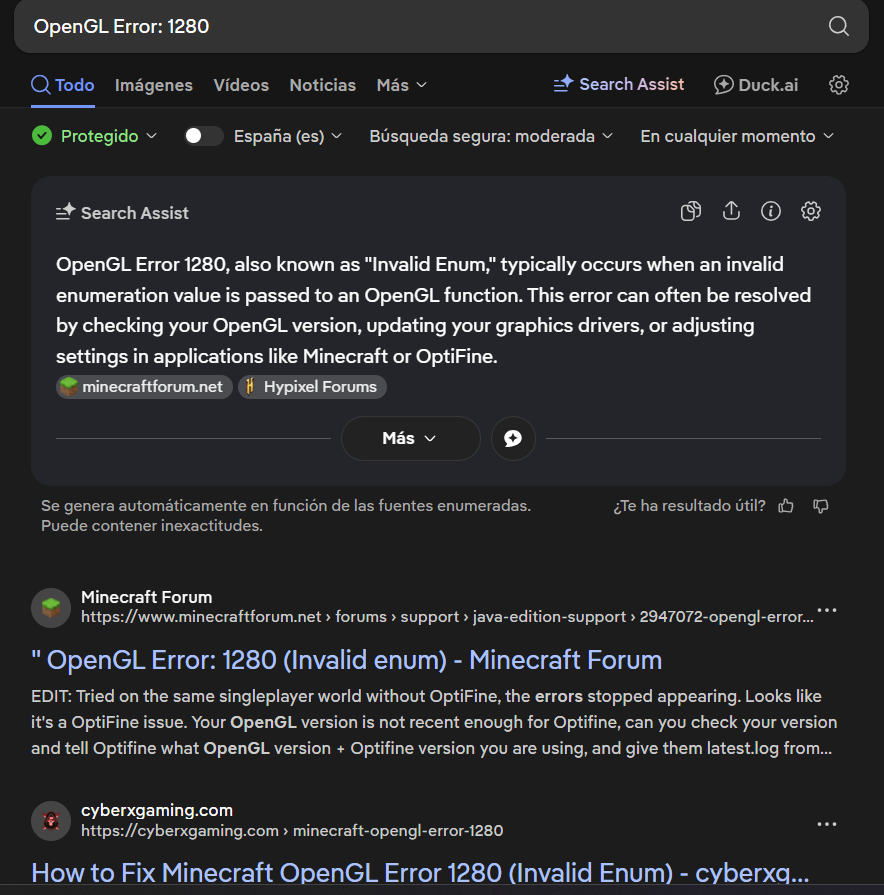The width and height of the screenshot is (884, 895).
Task: Toggle the España region switch
Action: (x=204, y=136)
